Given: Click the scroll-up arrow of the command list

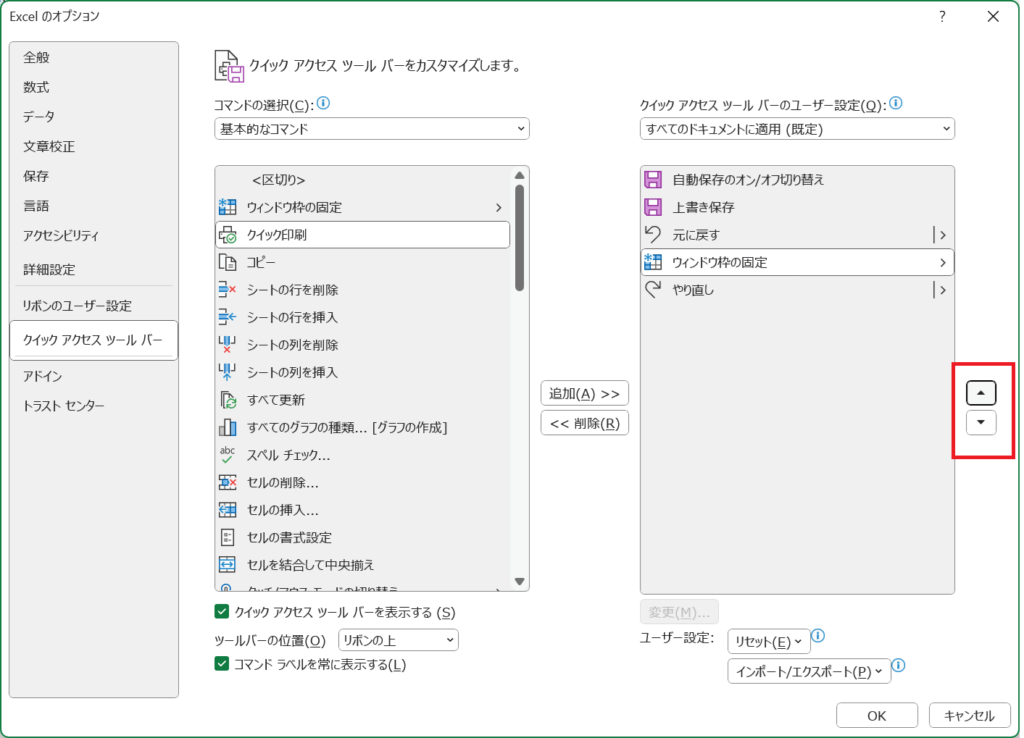Looking at the screenshot, I should tap(519, 175).
